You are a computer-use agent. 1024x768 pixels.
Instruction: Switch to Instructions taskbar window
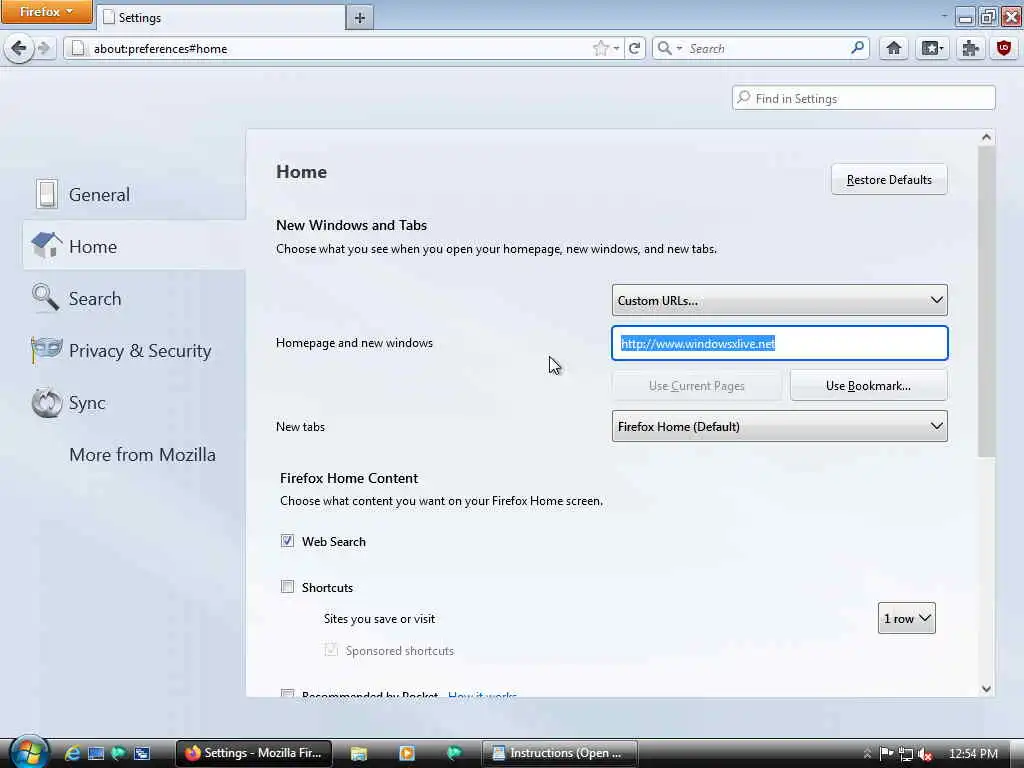[560, 753]
